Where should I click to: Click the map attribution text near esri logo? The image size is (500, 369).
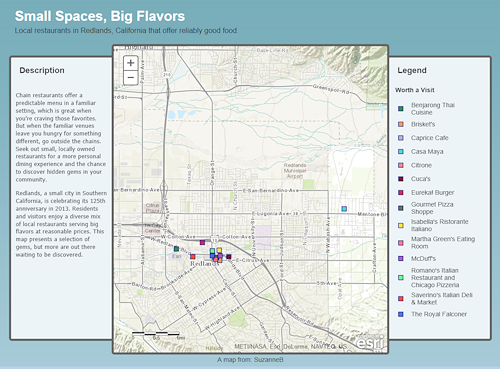click(x=290, y=347)
